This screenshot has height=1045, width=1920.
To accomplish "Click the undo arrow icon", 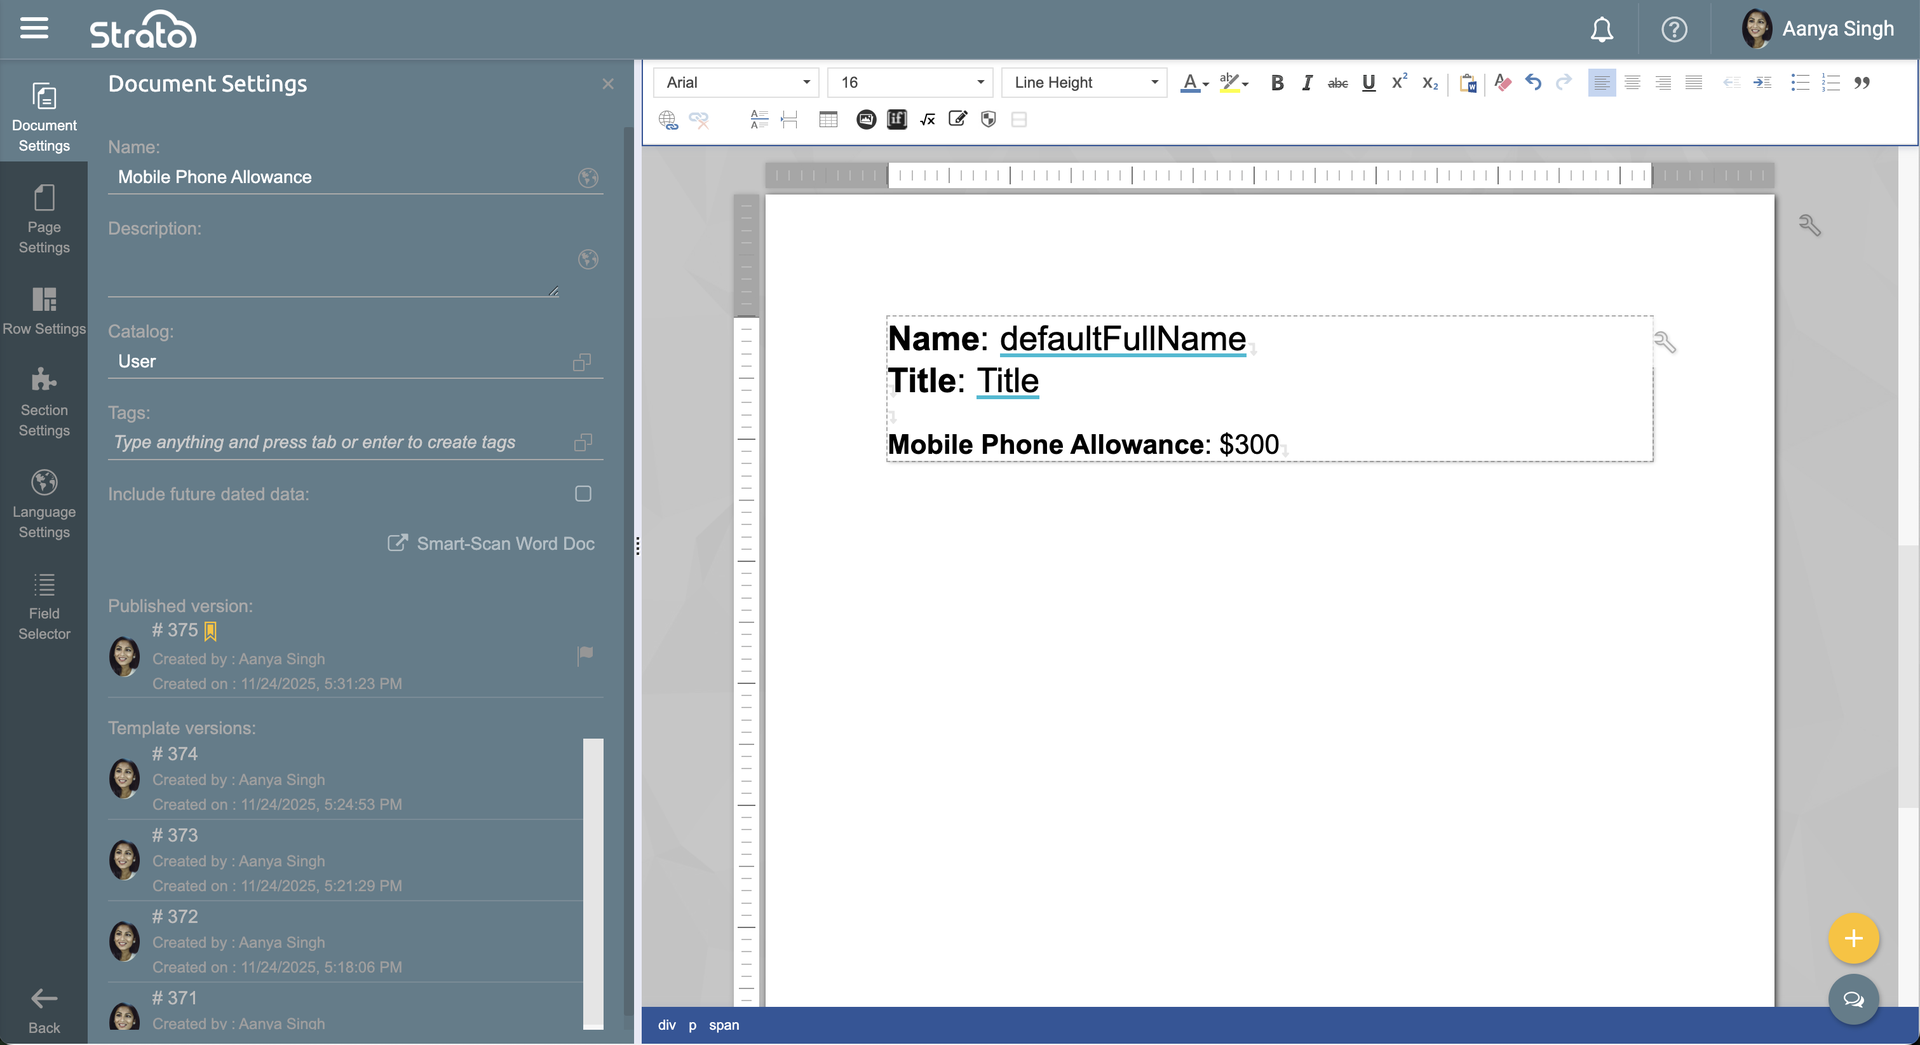I will [x=1533, y=83].
